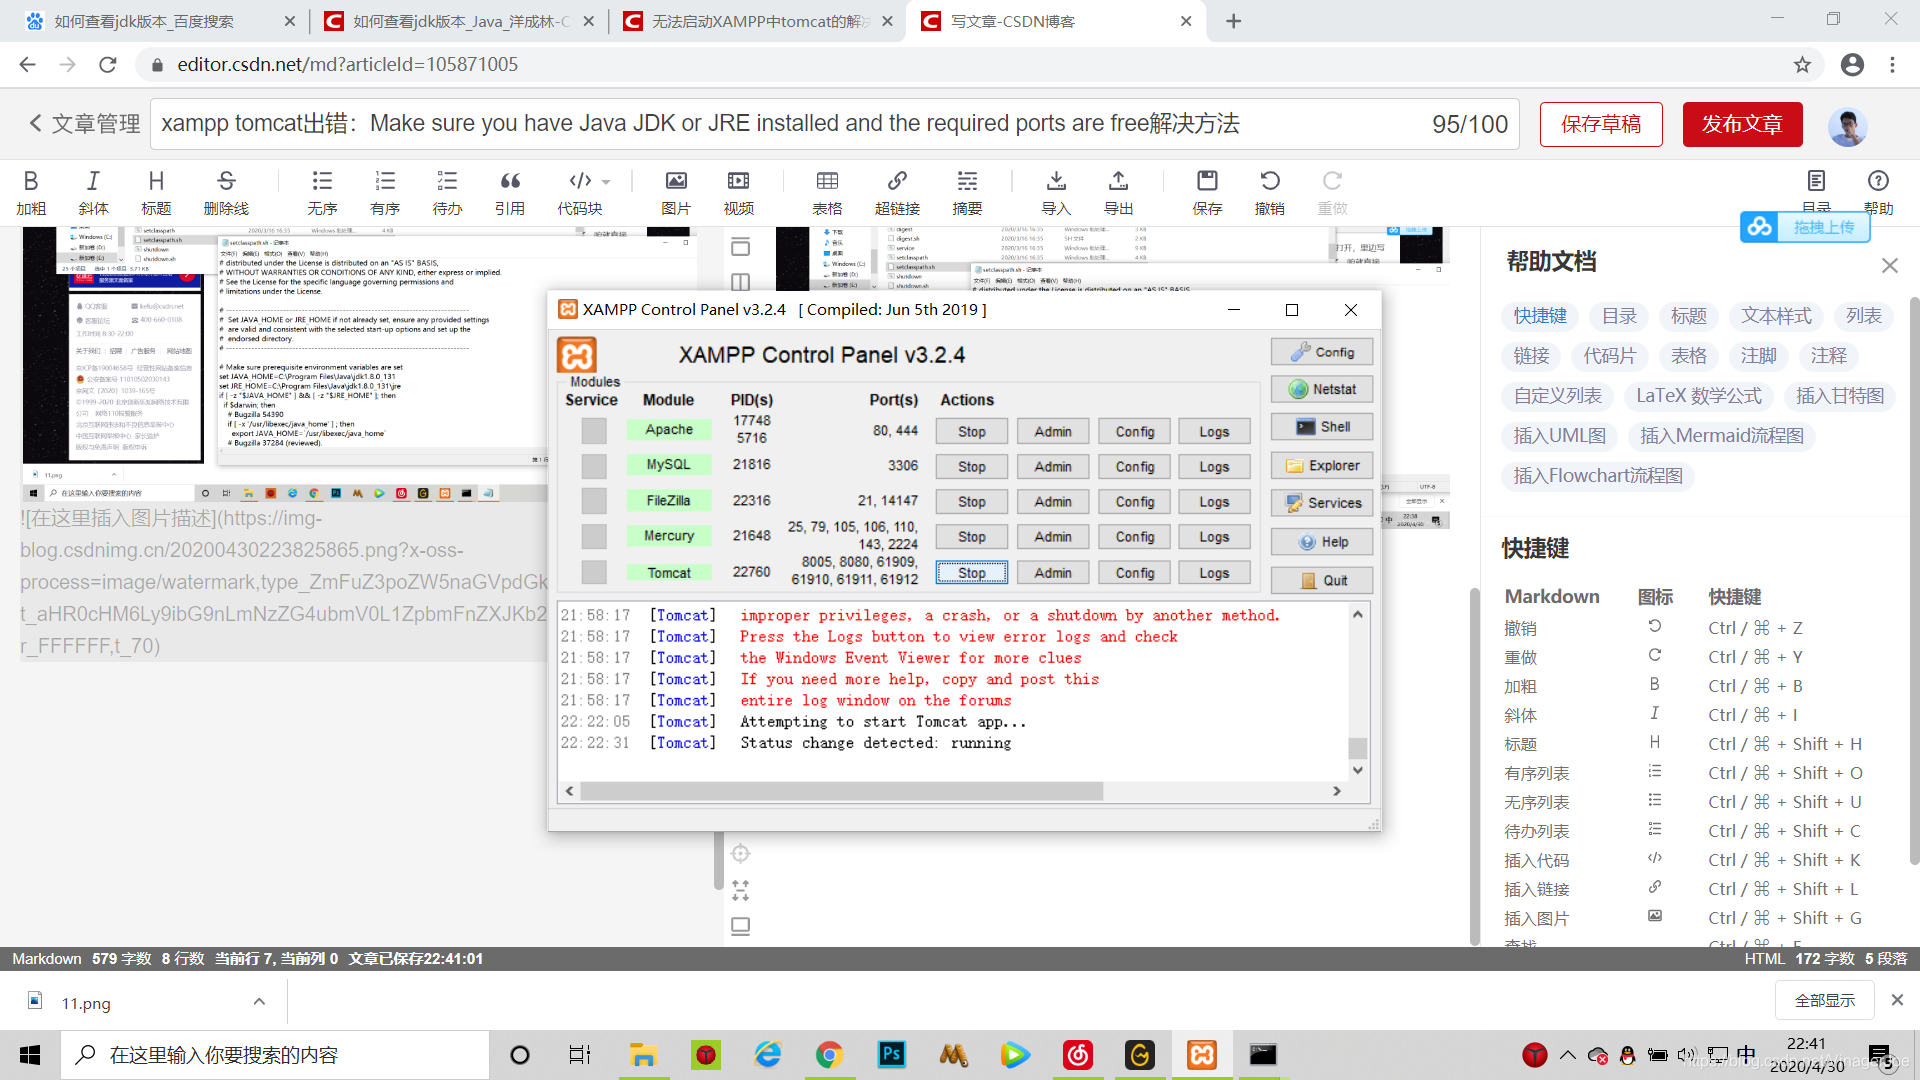
Task: Open FileZilla Config in XAMPP
Action: click(x=1135, y=502)
